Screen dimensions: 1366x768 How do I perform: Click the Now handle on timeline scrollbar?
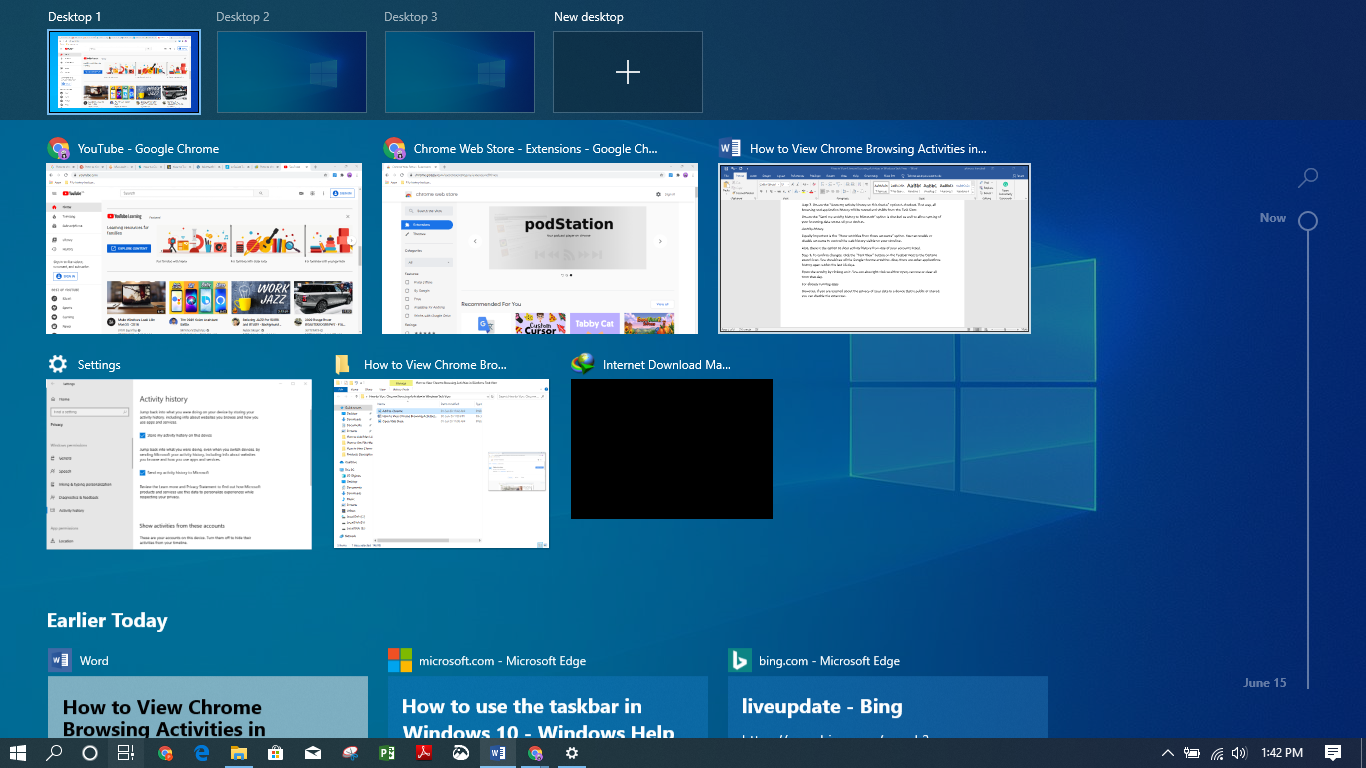coord(1307,220)
